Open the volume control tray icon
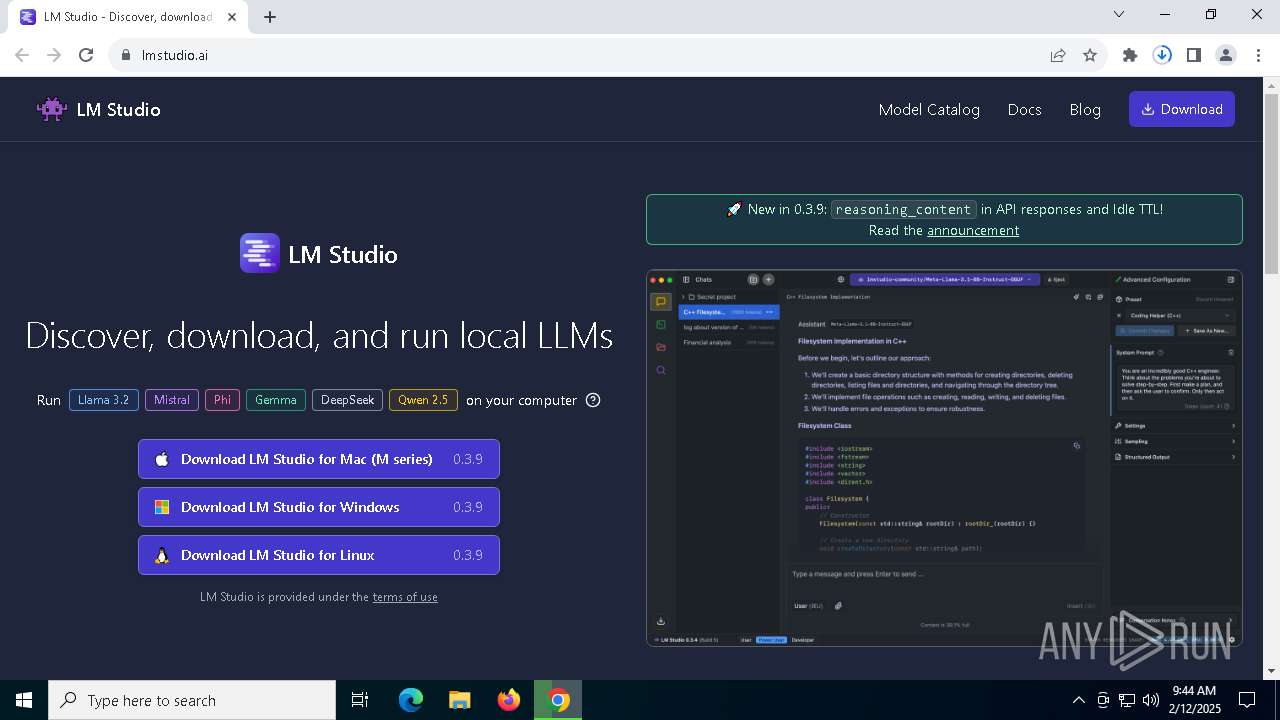Screen dimensions: 1280x720 [1151, 700]
